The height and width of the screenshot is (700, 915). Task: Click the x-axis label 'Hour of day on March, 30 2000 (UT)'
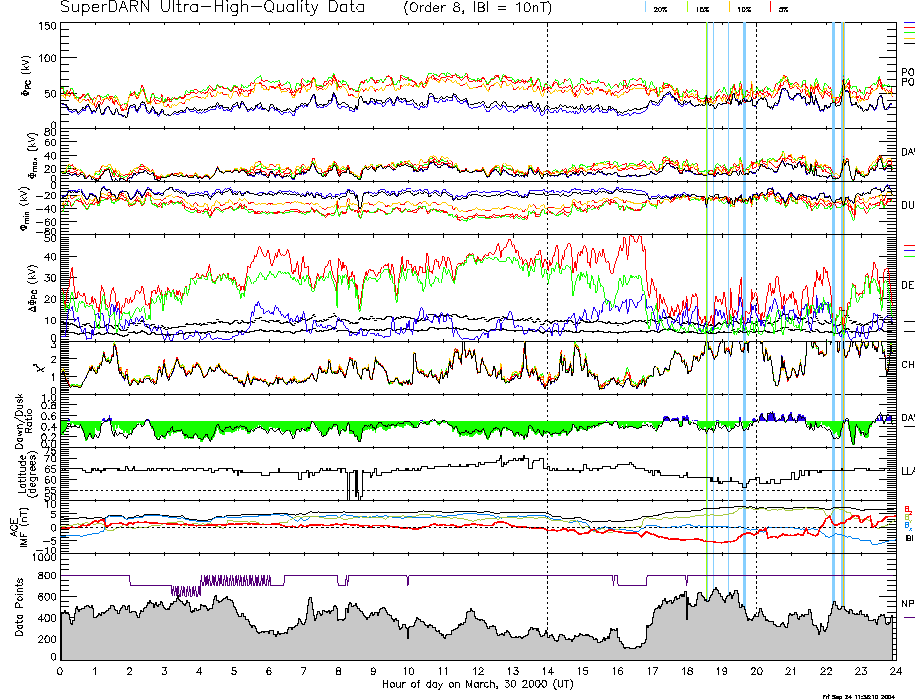(477, 685)
